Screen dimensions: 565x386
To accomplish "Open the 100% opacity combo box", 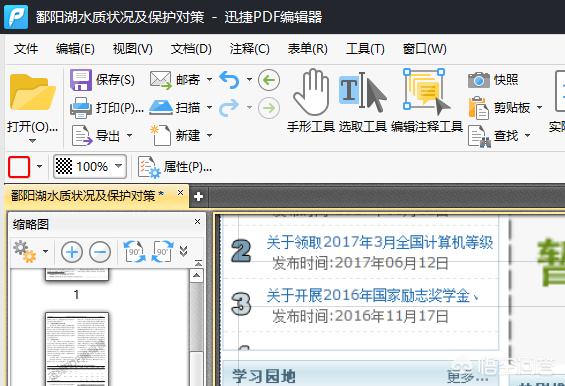I will (90, 167).
